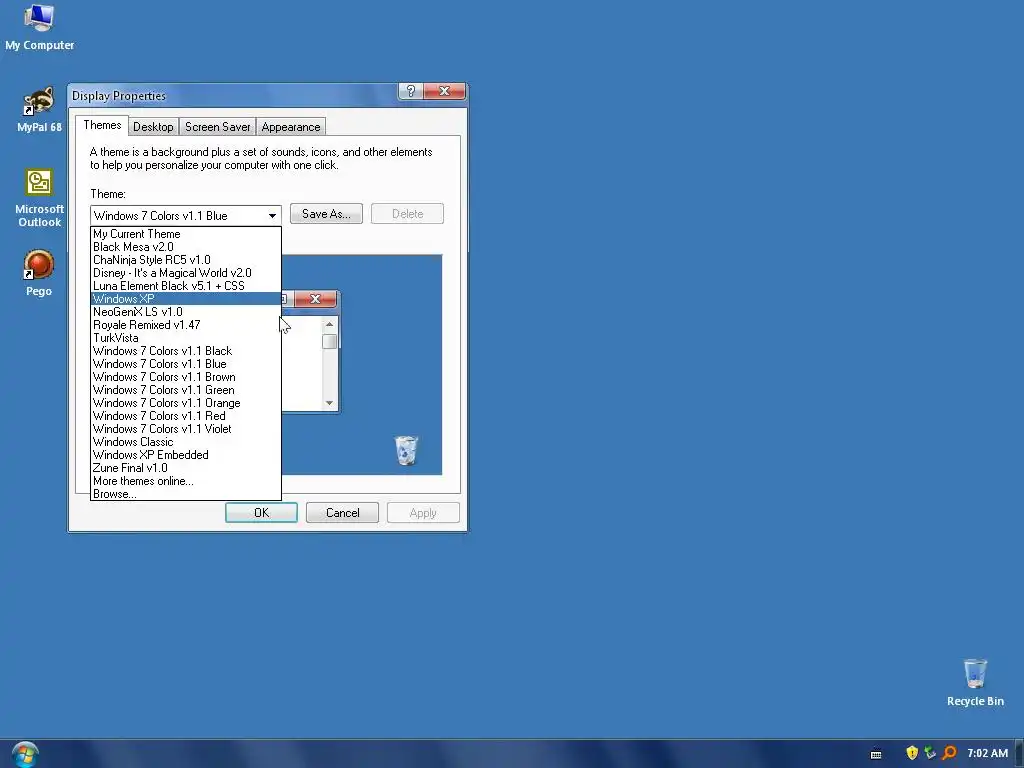Choose Windows 7 Colors v1.1 Violet
Viewport: 1024px width, 768px height.
[x=185, y=429]
